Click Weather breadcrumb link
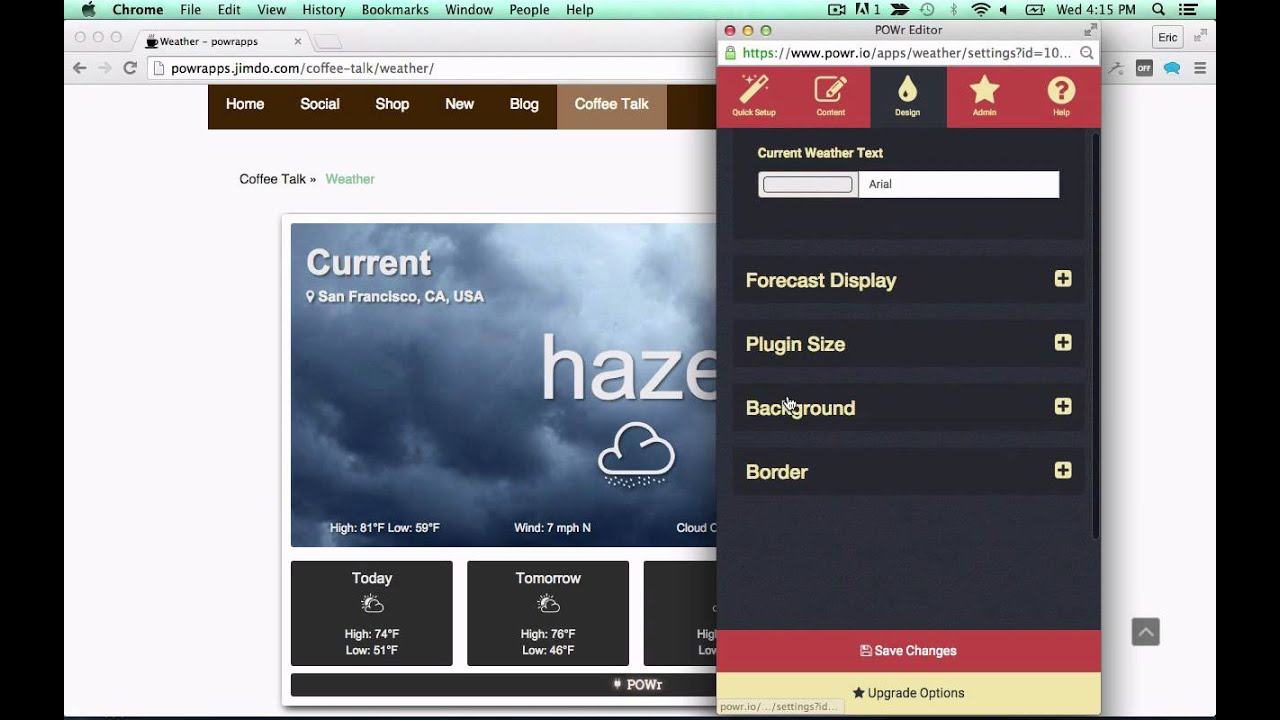Image resolution: width=1280 pixels, height=720 pixels. (350, 179)
